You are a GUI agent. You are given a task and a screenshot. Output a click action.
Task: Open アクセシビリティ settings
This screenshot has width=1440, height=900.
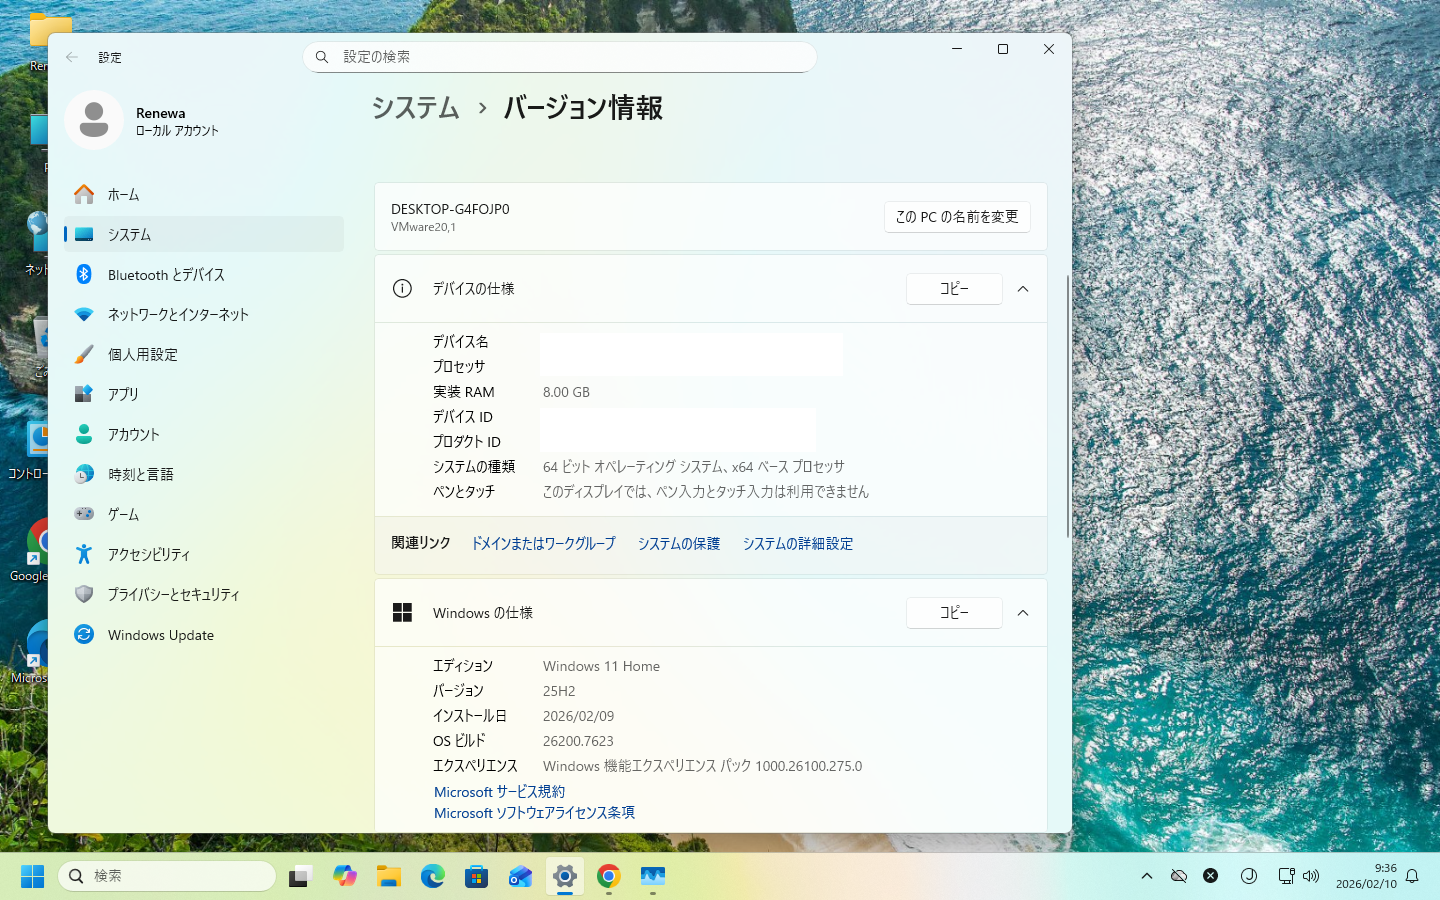pyautogui.click(x=148, y=554)
